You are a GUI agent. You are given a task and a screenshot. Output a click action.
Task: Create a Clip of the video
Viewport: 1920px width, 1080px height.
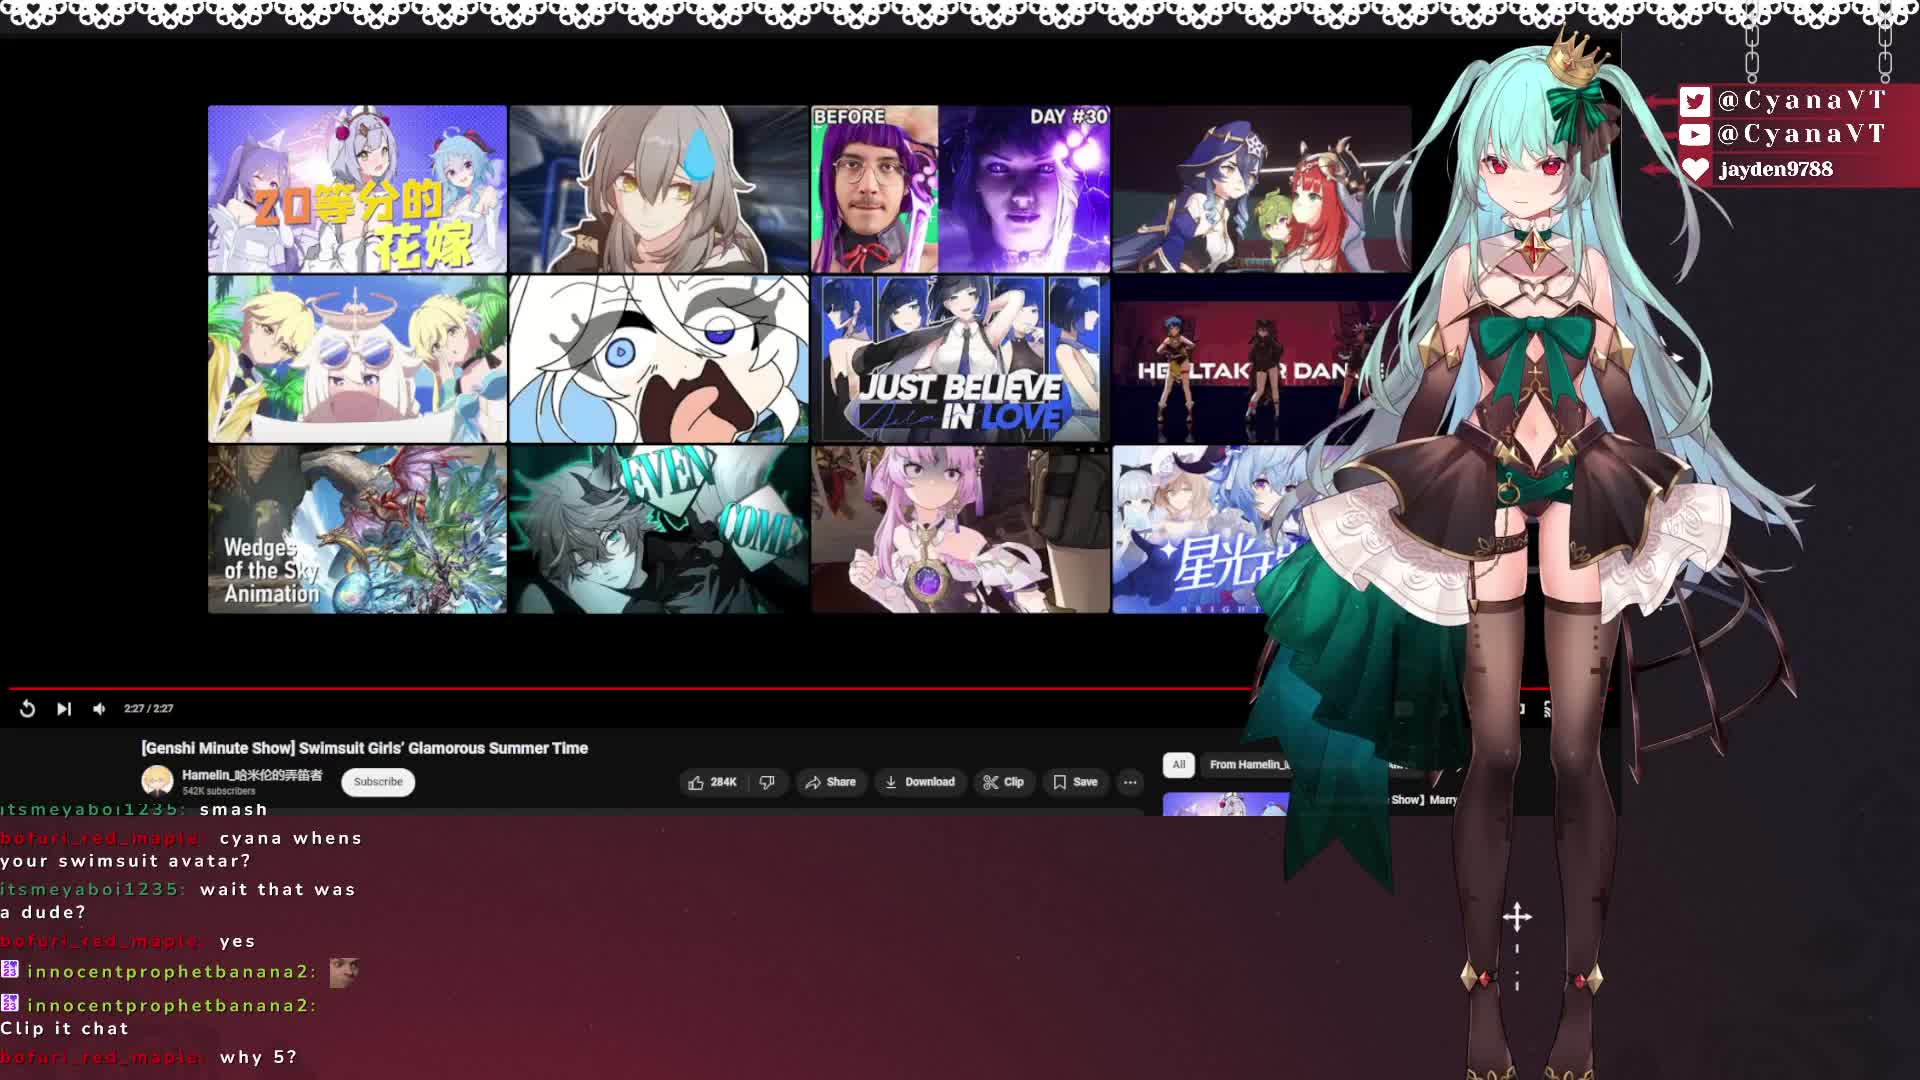point(1003,782)
